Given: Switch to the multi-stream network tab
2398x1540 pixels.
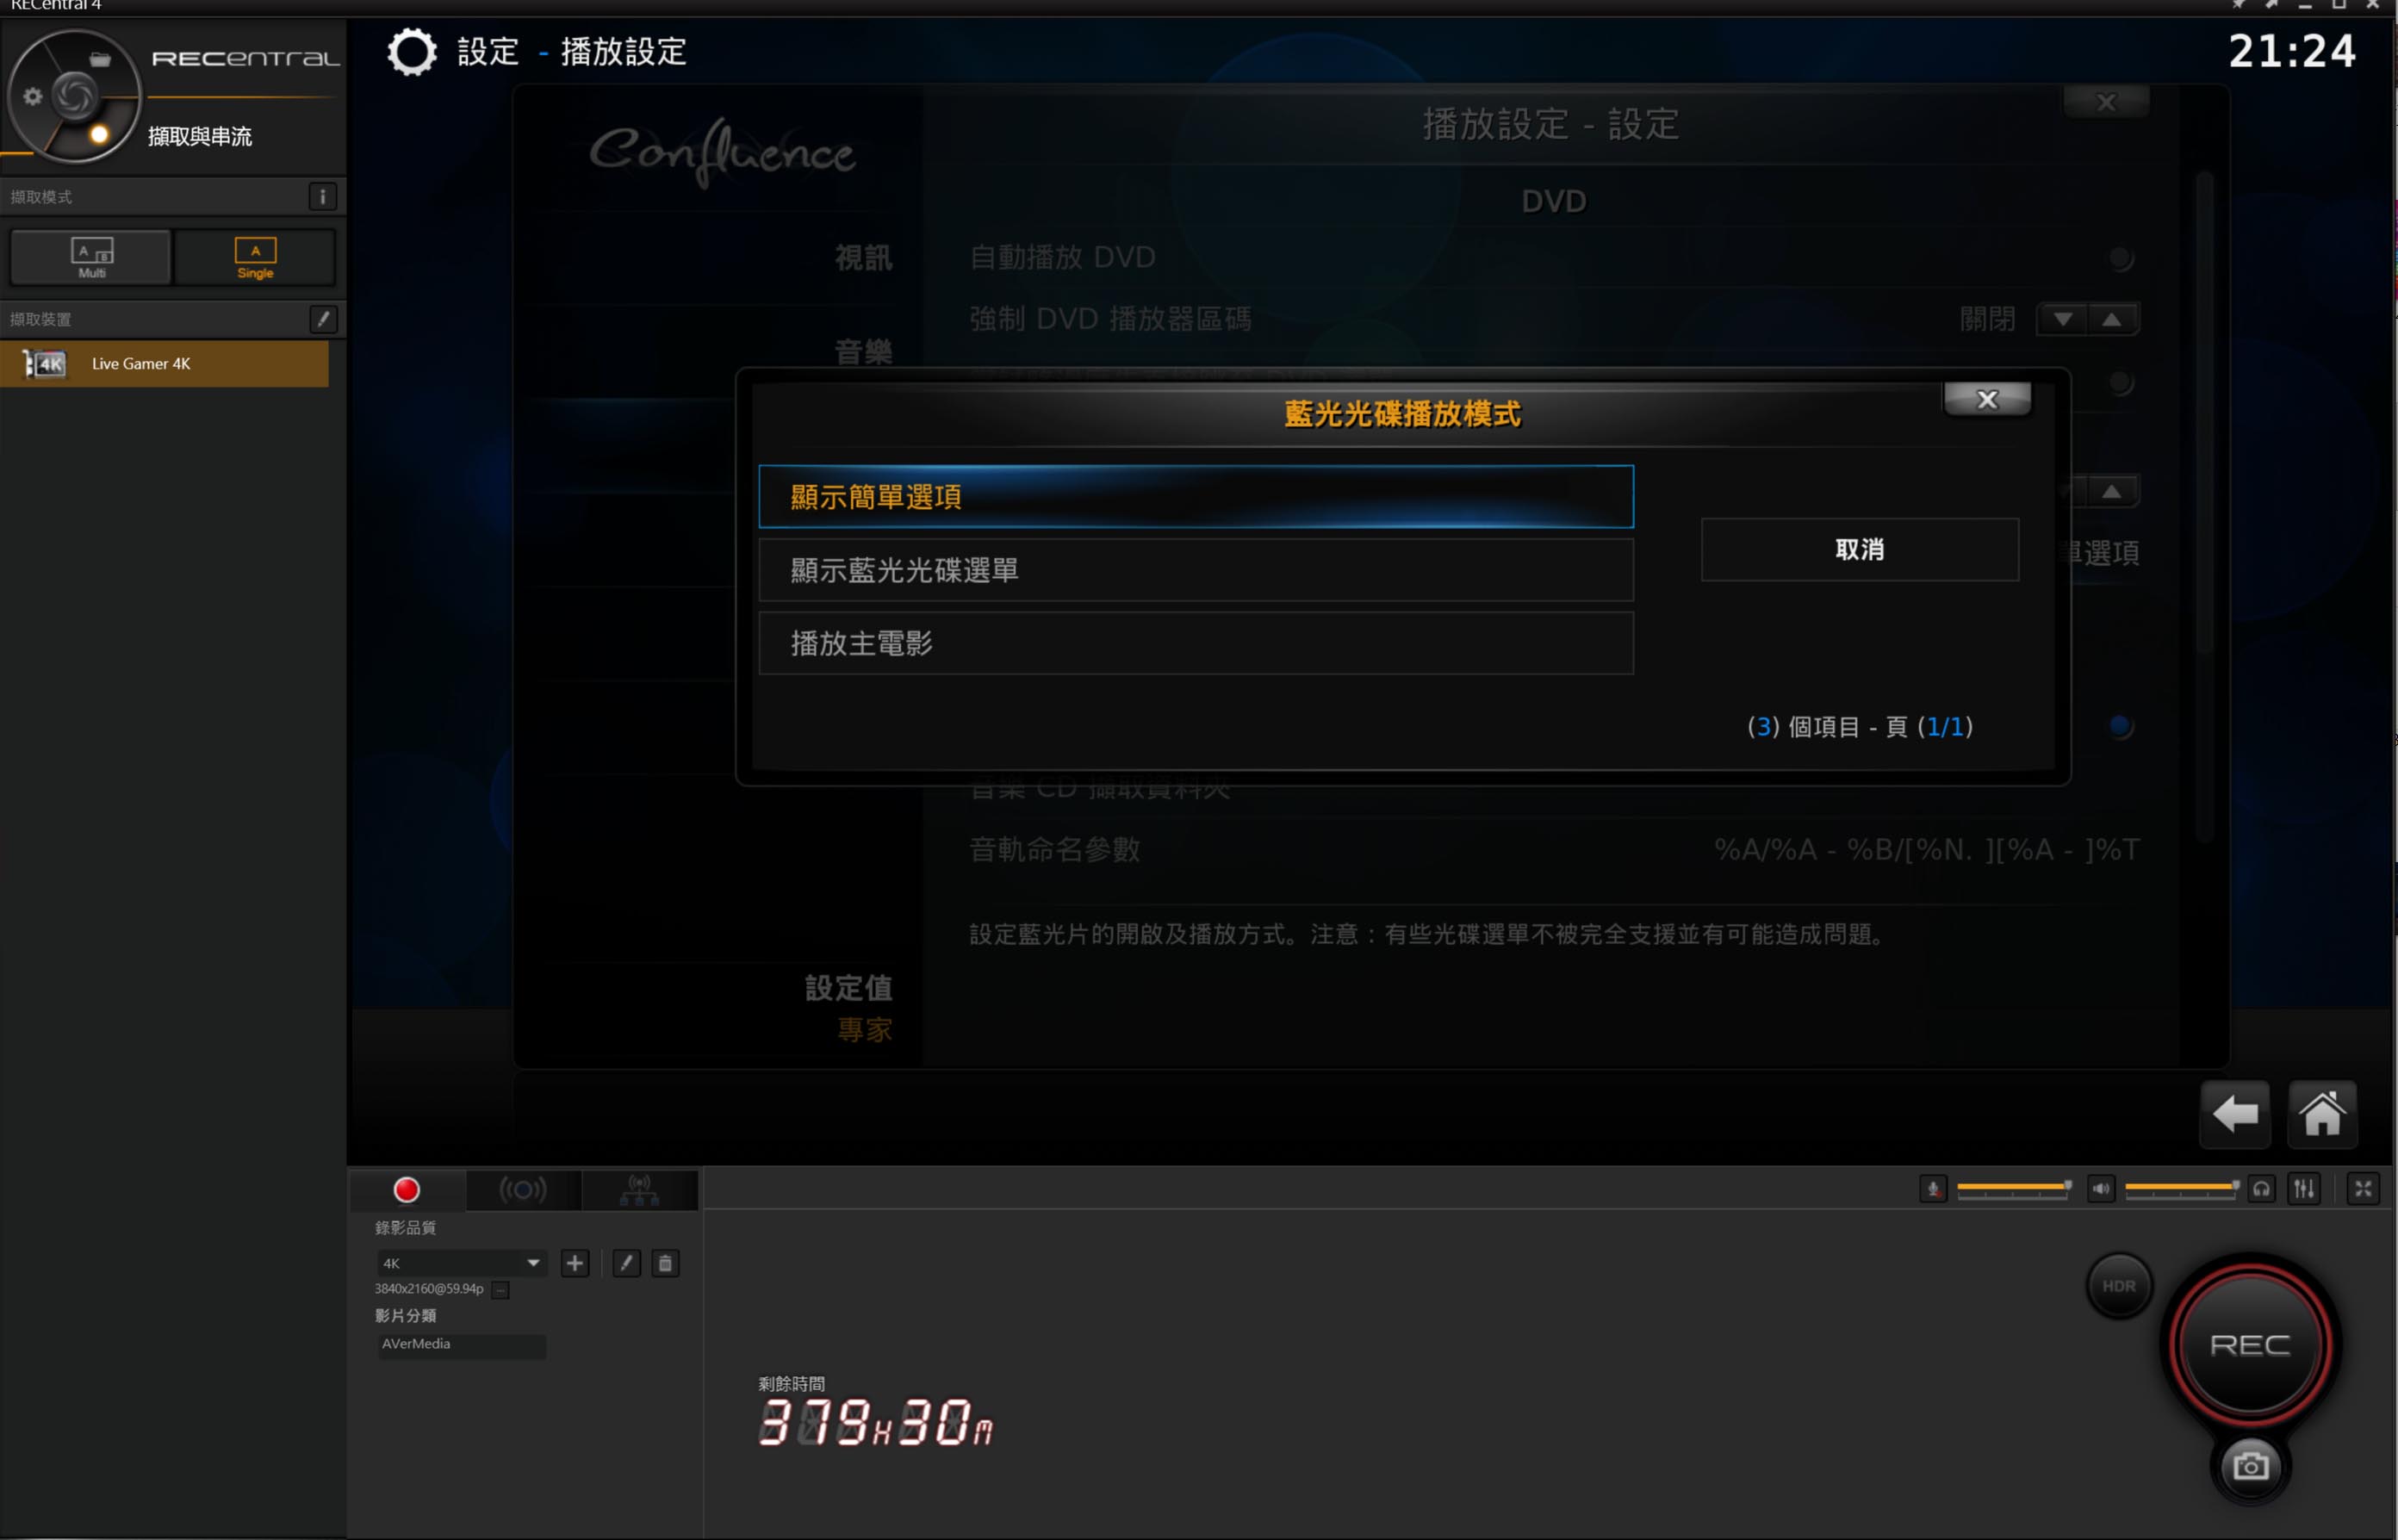Looking at the screenshot, I should pos(639,1190).
